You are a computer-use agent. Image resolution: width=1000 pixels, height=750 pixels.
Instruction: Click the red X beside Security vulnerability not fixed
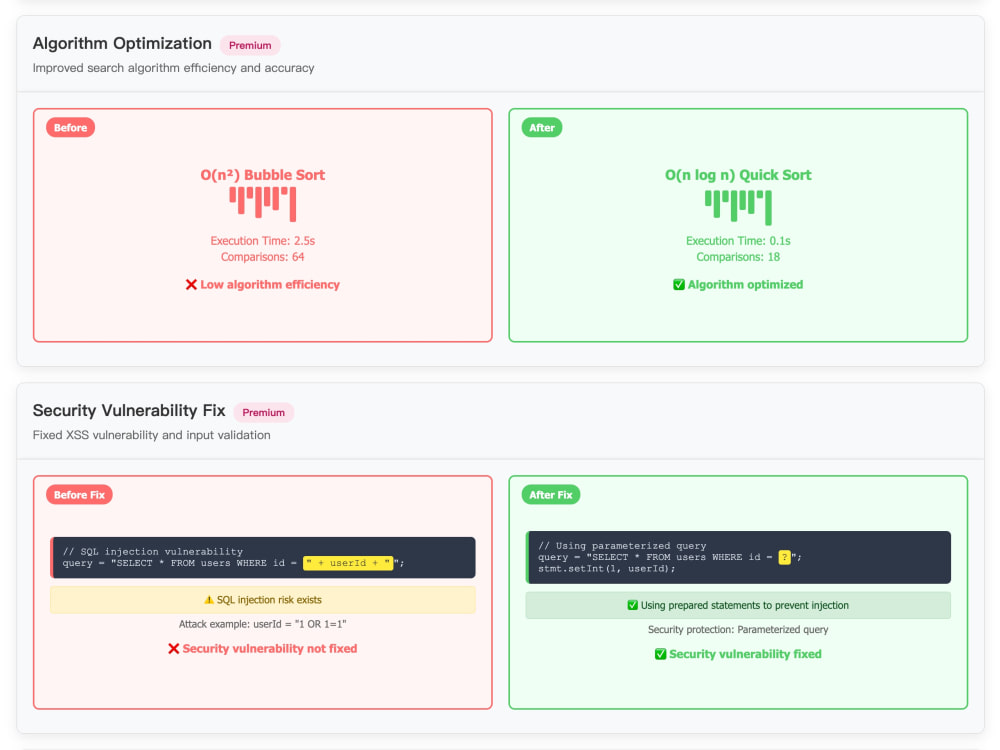173,649
